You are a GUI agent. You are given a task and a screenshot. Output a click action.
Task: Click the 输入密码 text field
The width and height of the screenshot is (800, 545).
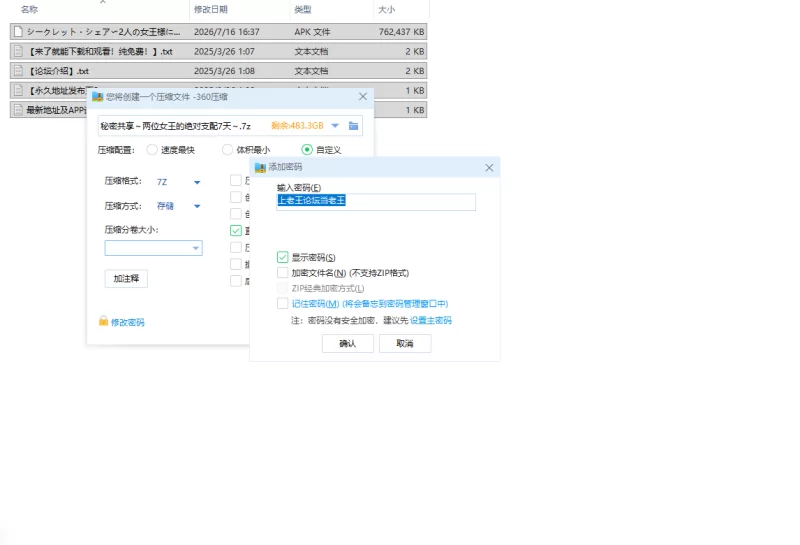376,202
